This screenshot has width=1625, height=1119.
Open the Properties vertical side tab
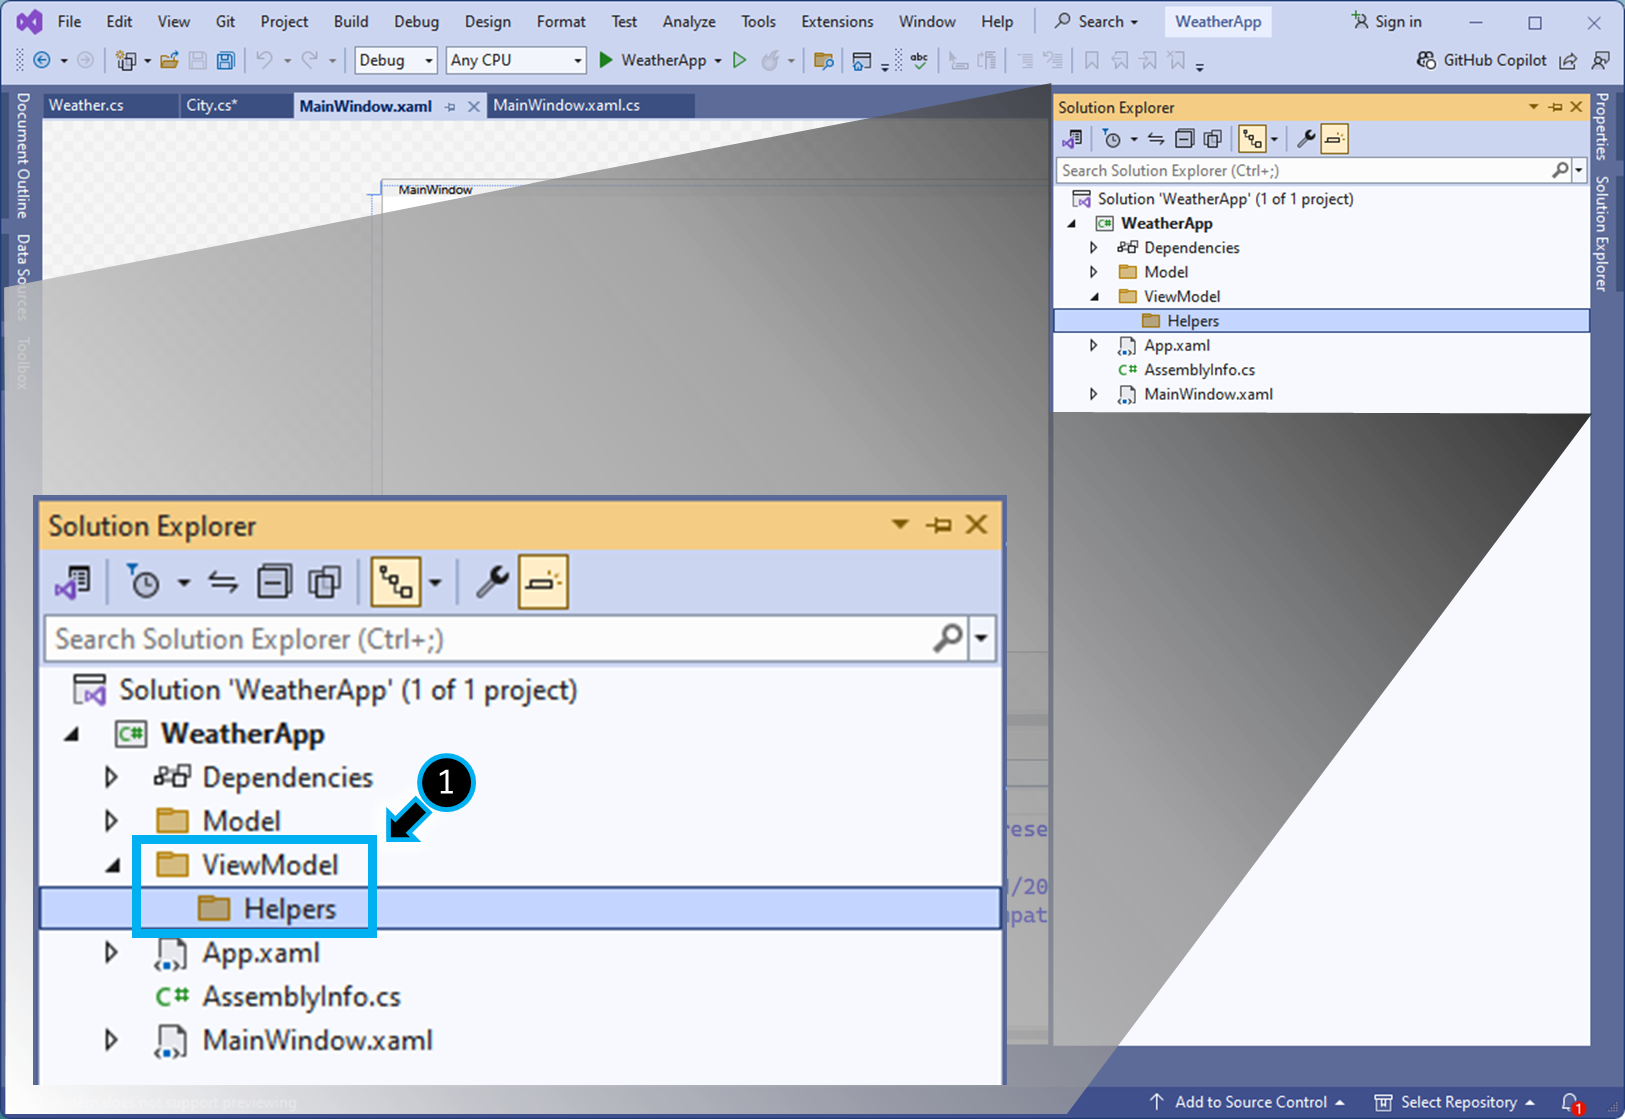pyautogui.click(x=1602, y=126)
